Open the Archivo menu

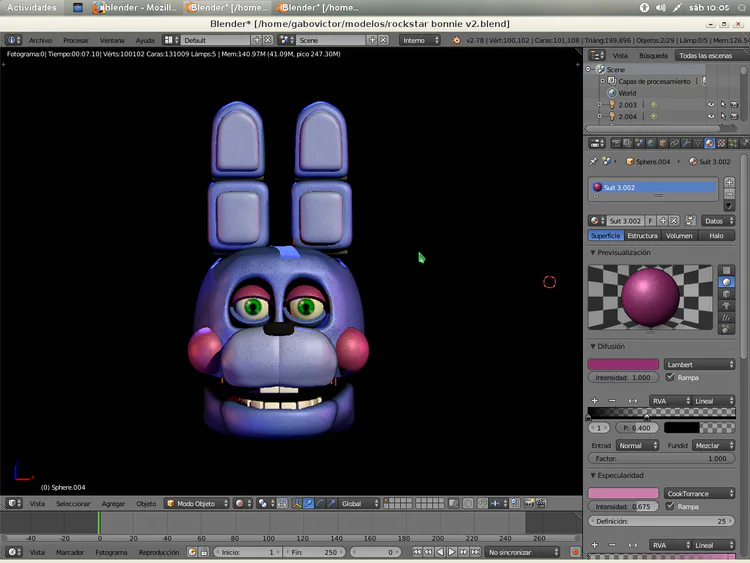tap(40, 40)
